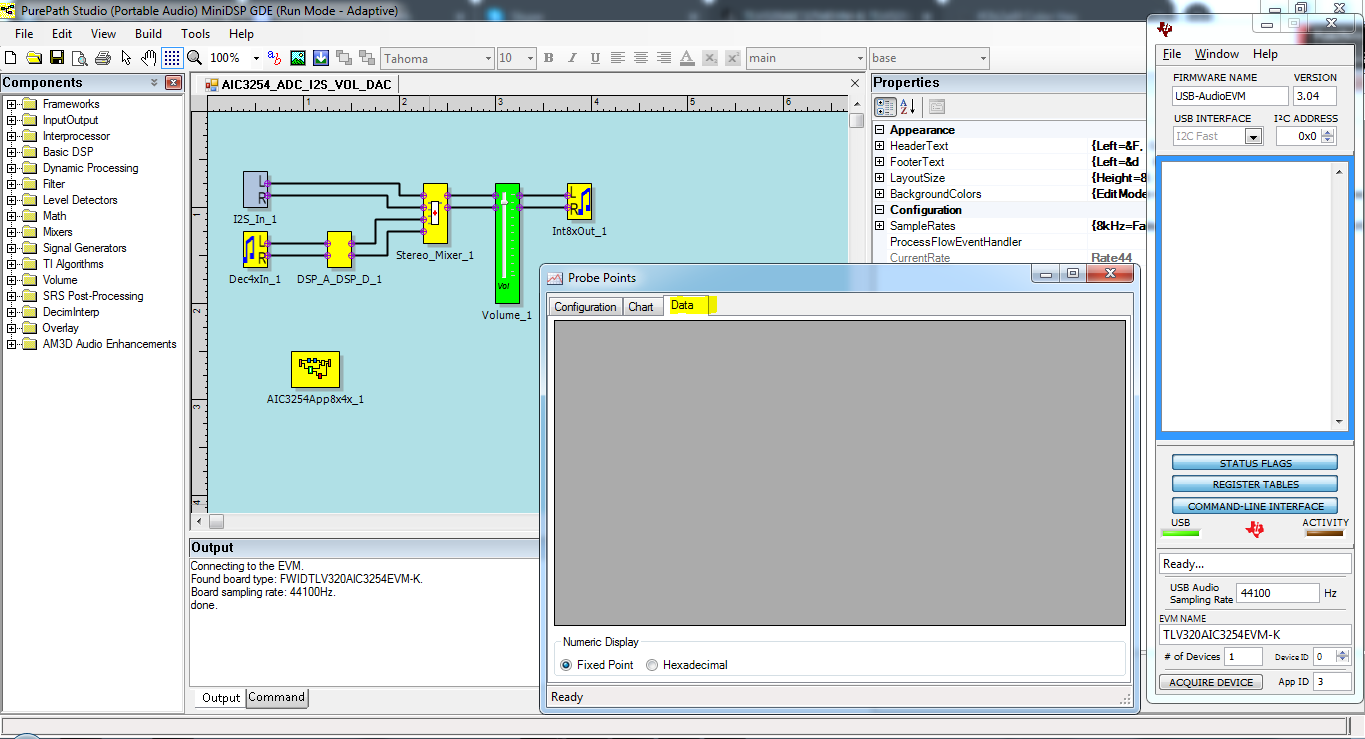This screenshot has height=739, width=1365.
Task: Switch to the Chart tab in Probe Points
Action: click(641, 307)
